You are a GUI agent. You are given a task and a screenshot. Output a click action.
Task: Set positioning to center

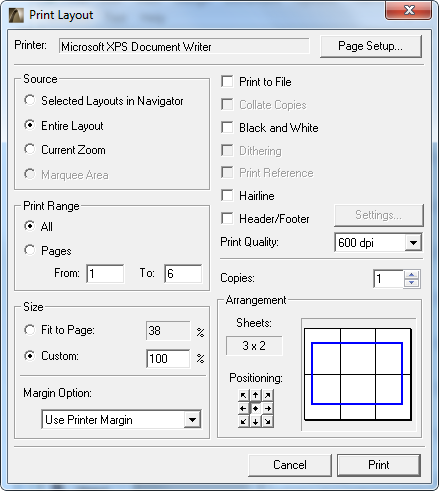tap(256, 408)
